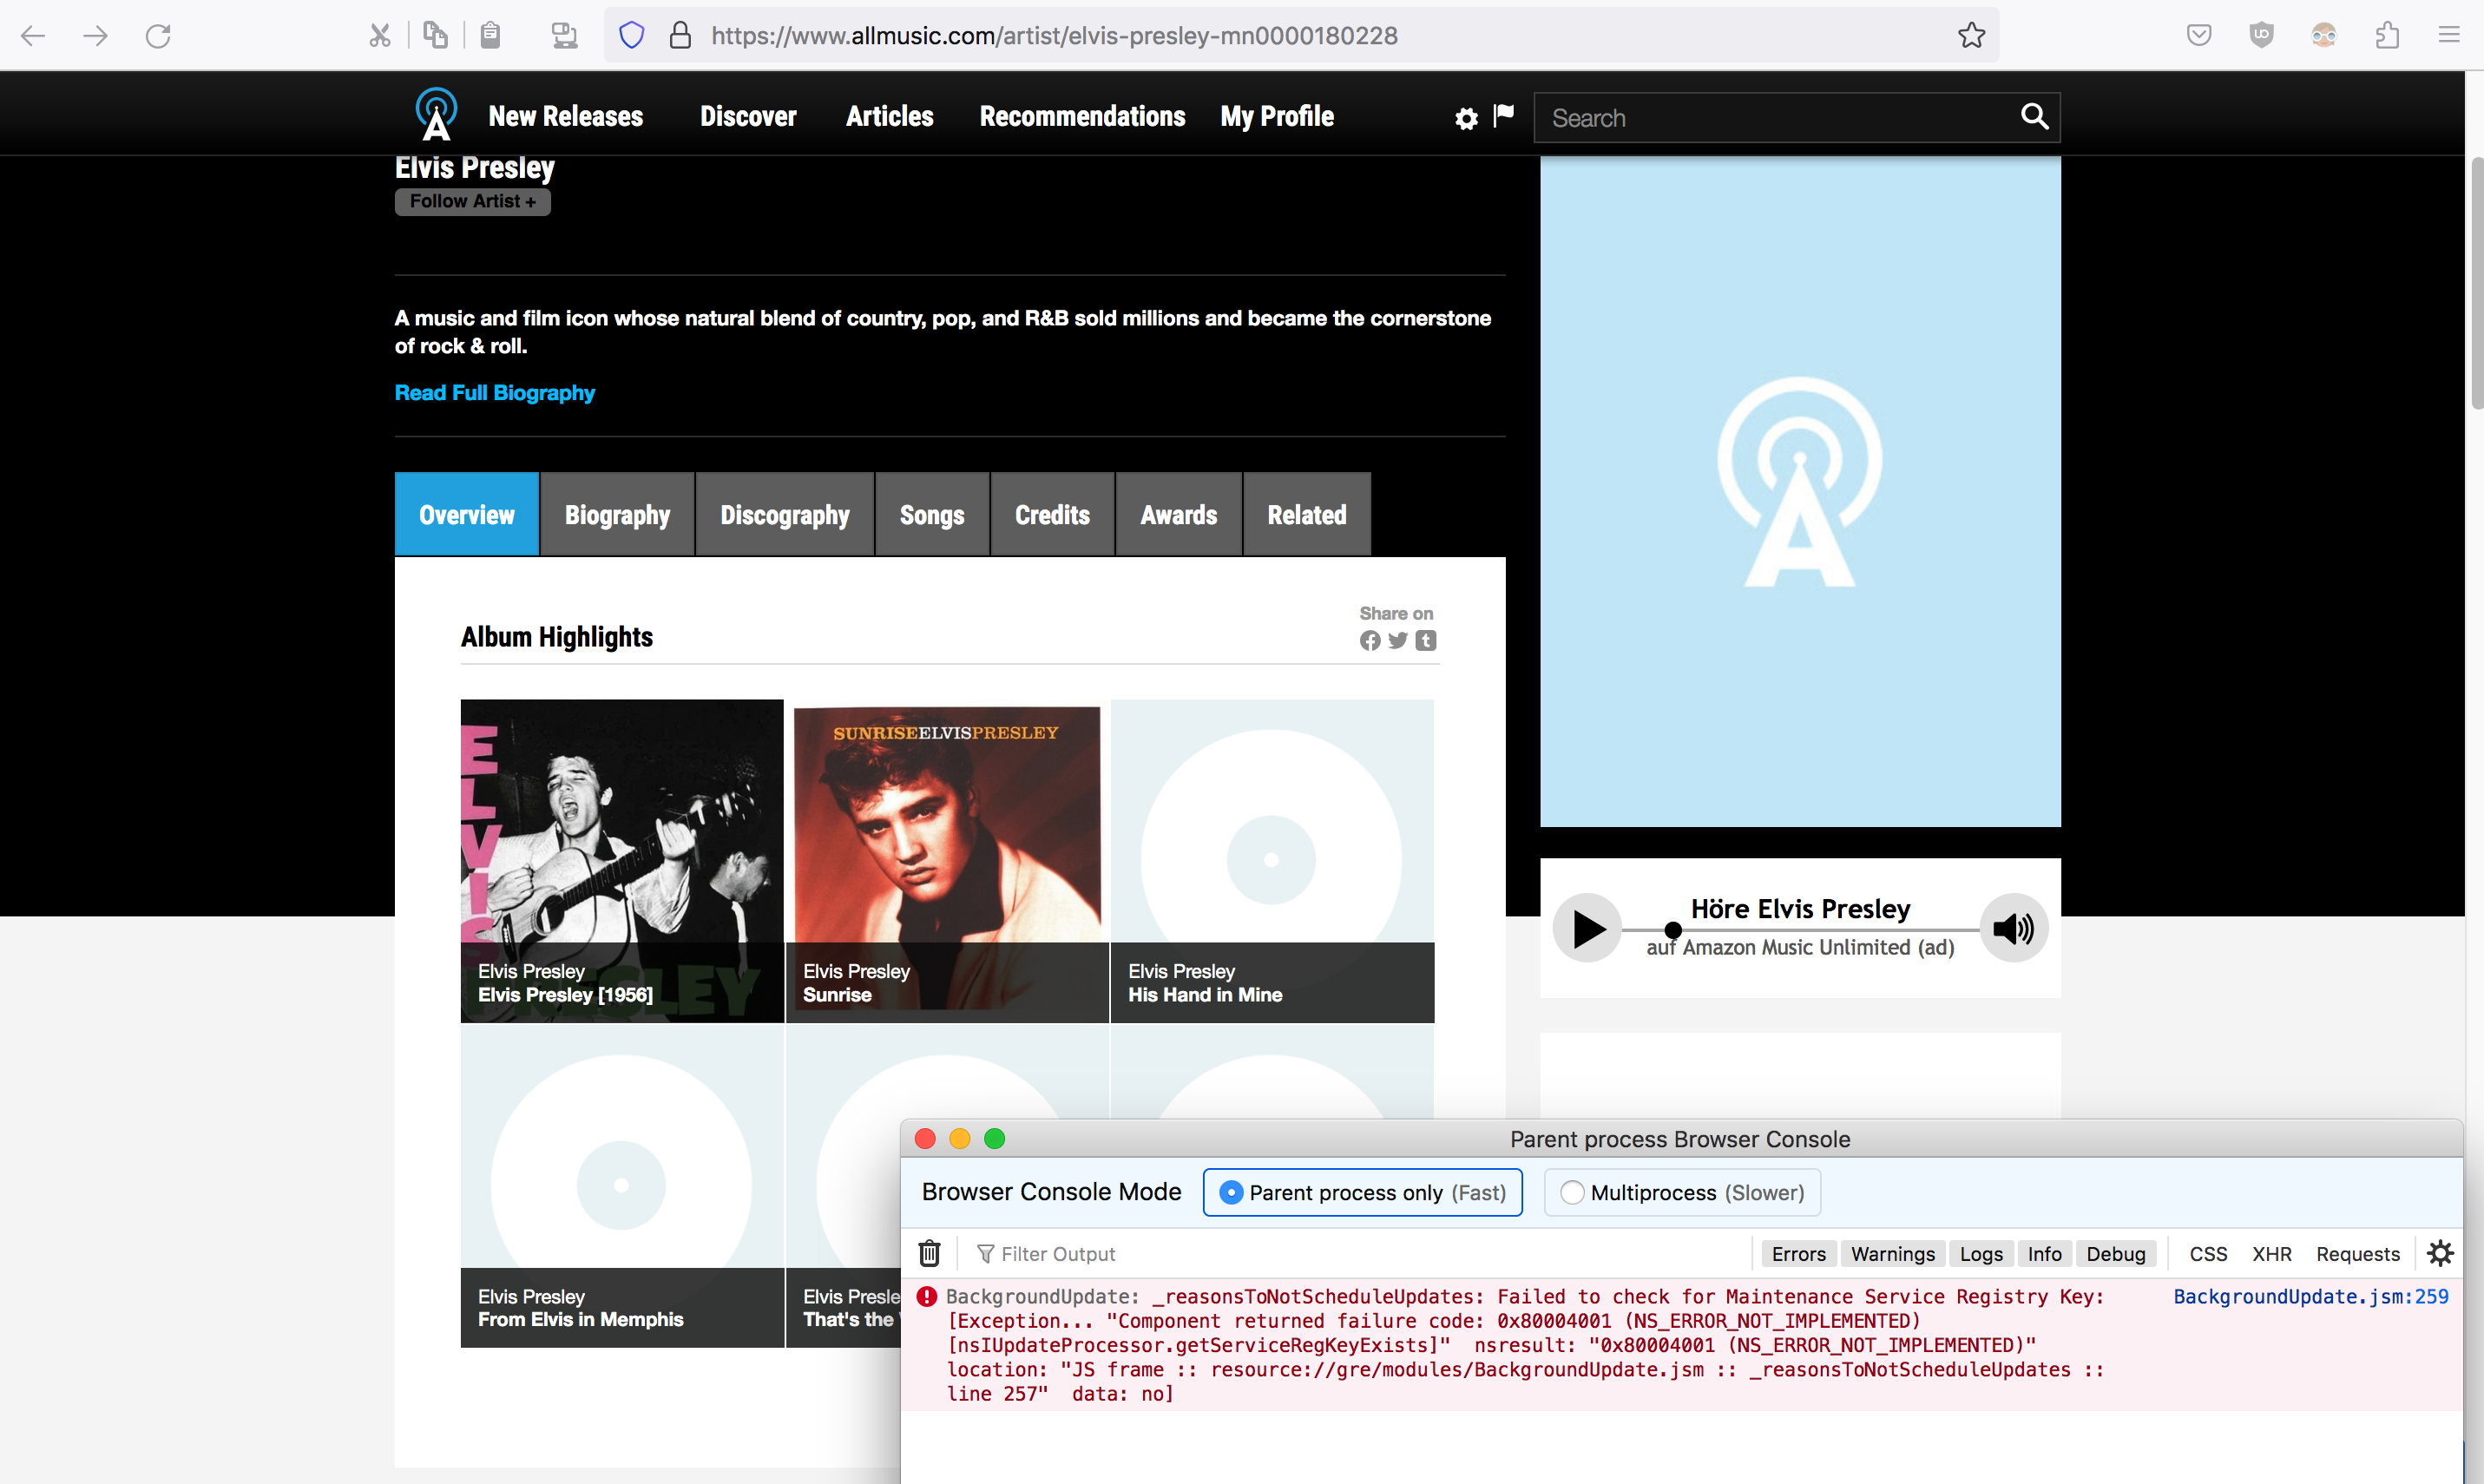Toggle the Warnings filter button
This screenshot has width=2484, height=1484.
pos(1892,1253)
